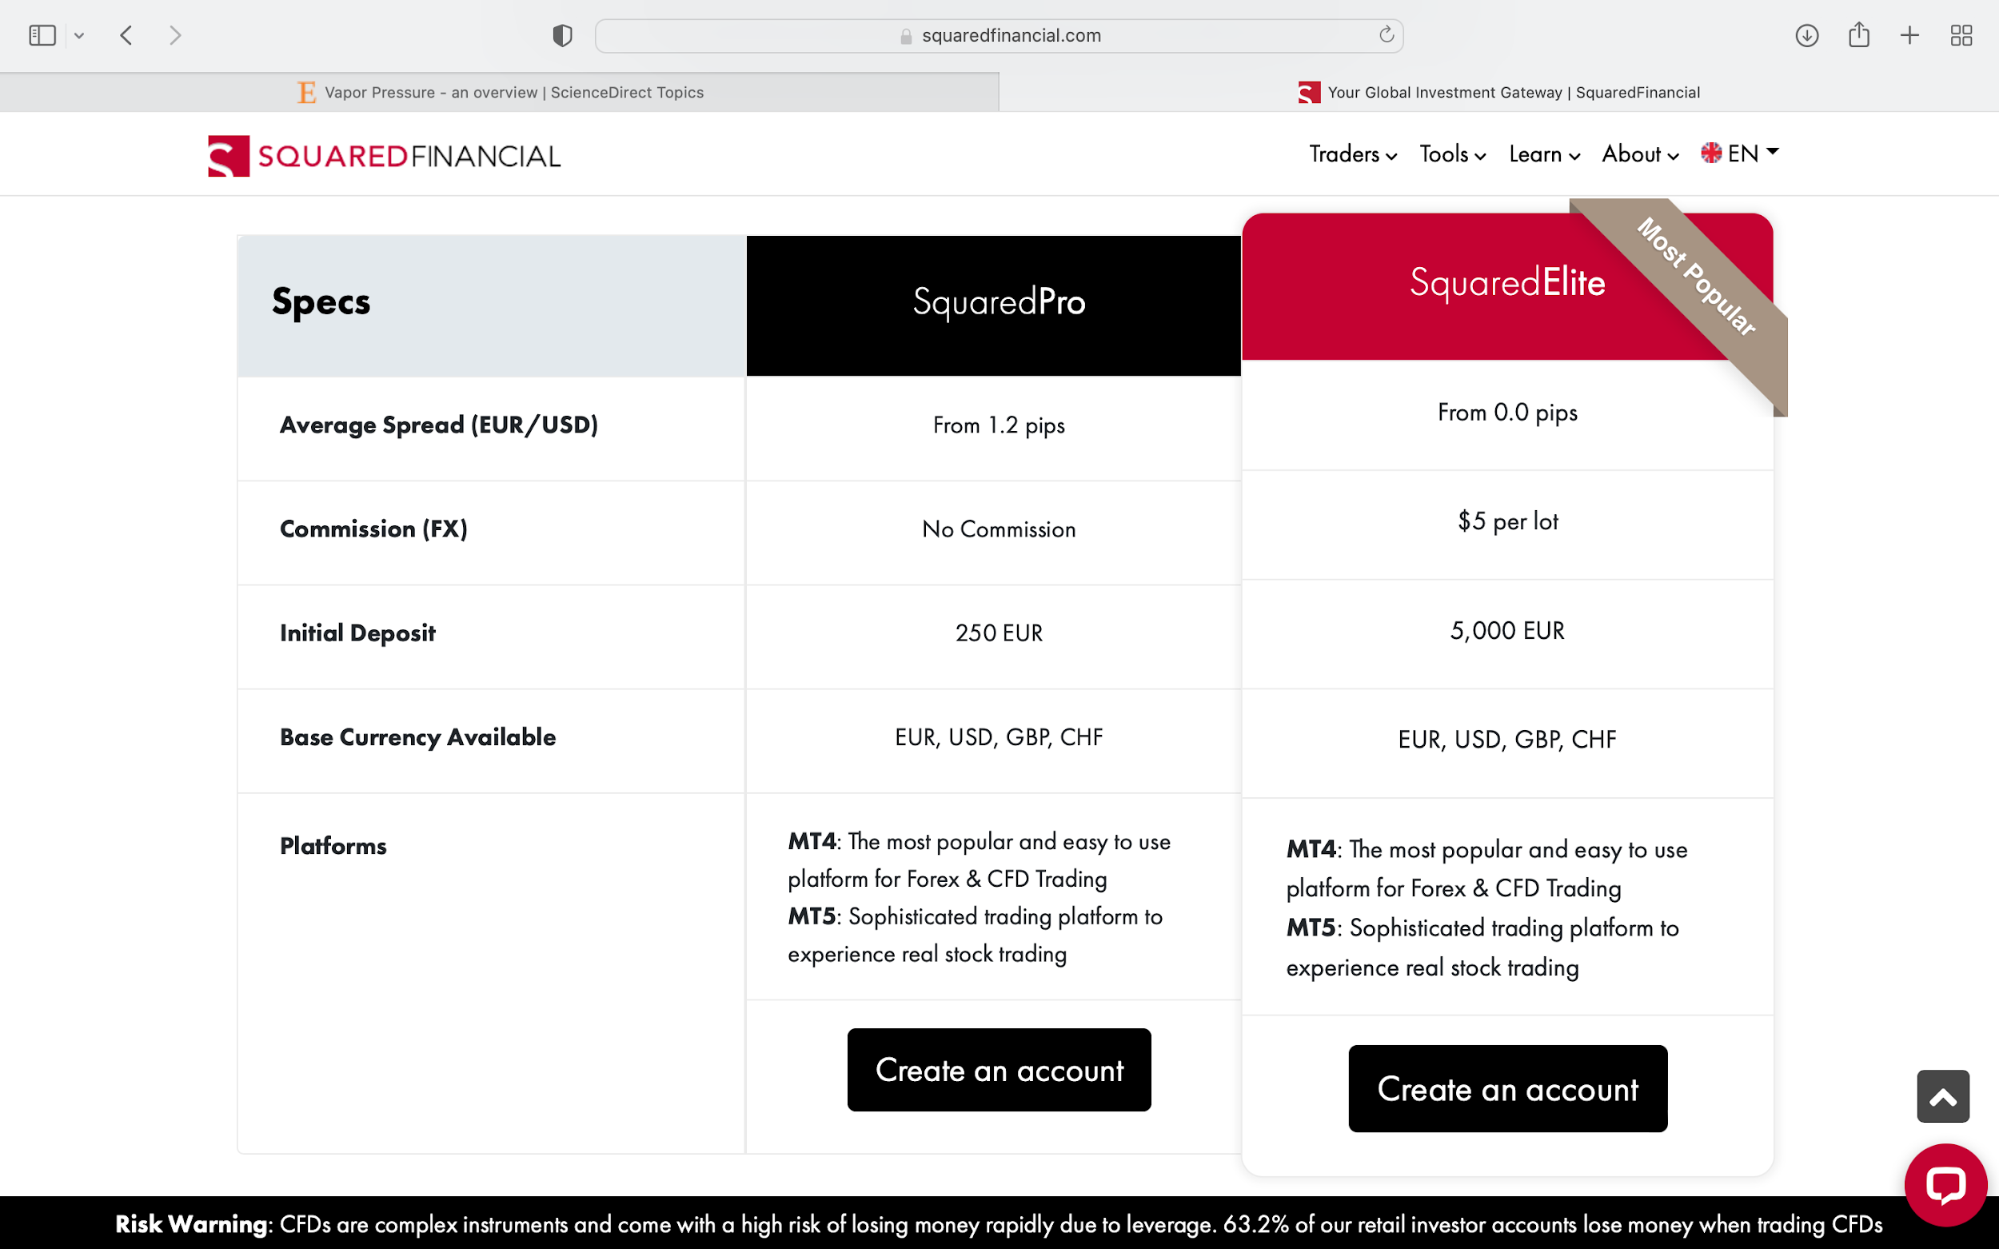Image resolution: width=1999 pixels, height=1249 pixels.
Task: Go back to previous page
Action: tap(126, 35)
